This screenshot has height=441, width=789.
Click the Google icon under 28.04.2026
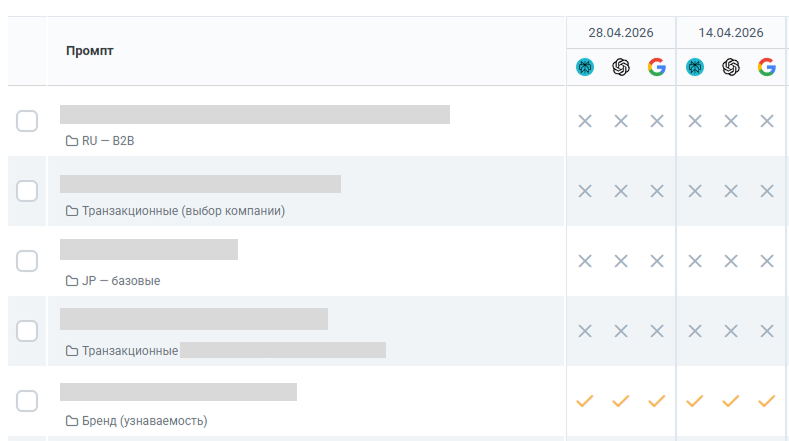[x=657, y=67]
